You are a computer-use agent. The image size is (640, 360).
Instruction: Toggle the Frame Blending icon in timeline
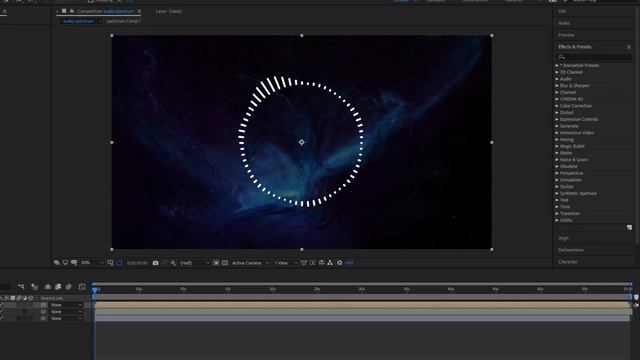(x=58, y=287)
